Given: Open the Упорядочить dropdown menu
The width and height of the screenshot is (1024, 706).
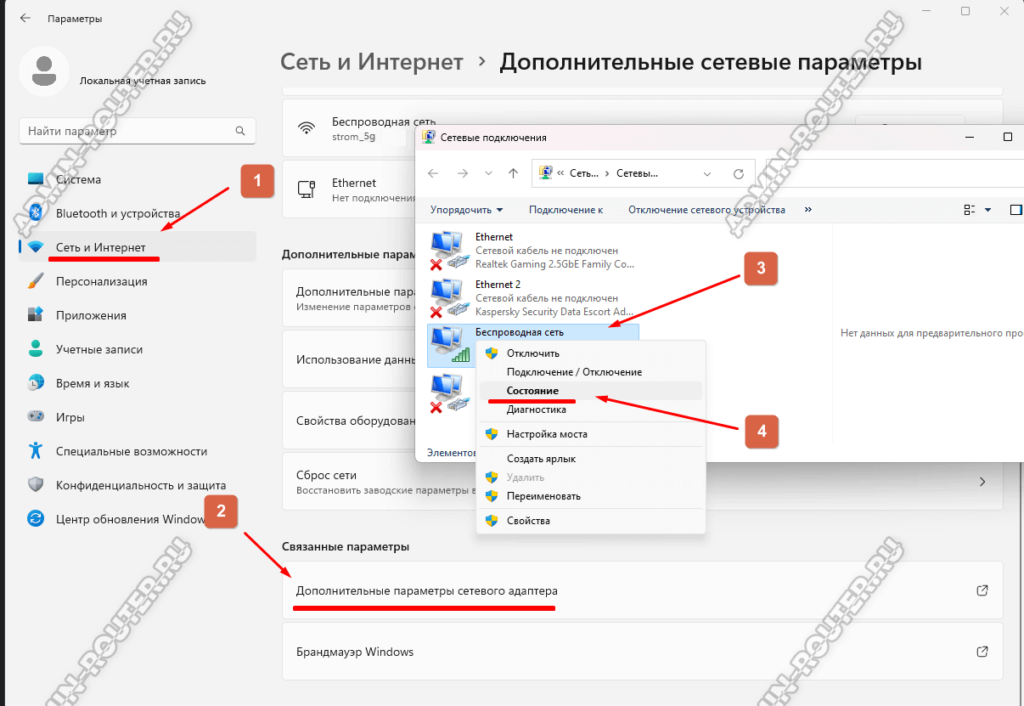Looking at the screenshot, I should pyautogui.click(x=466, y=210).
